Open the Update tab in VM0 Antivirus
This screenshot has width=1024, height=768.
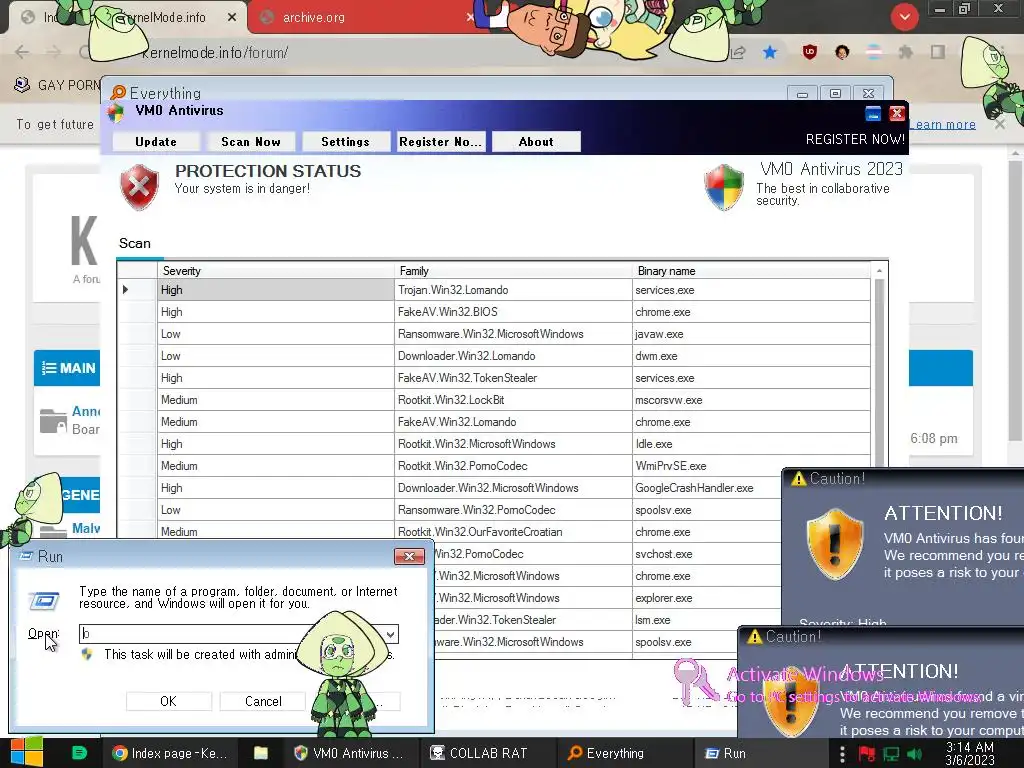156,142
